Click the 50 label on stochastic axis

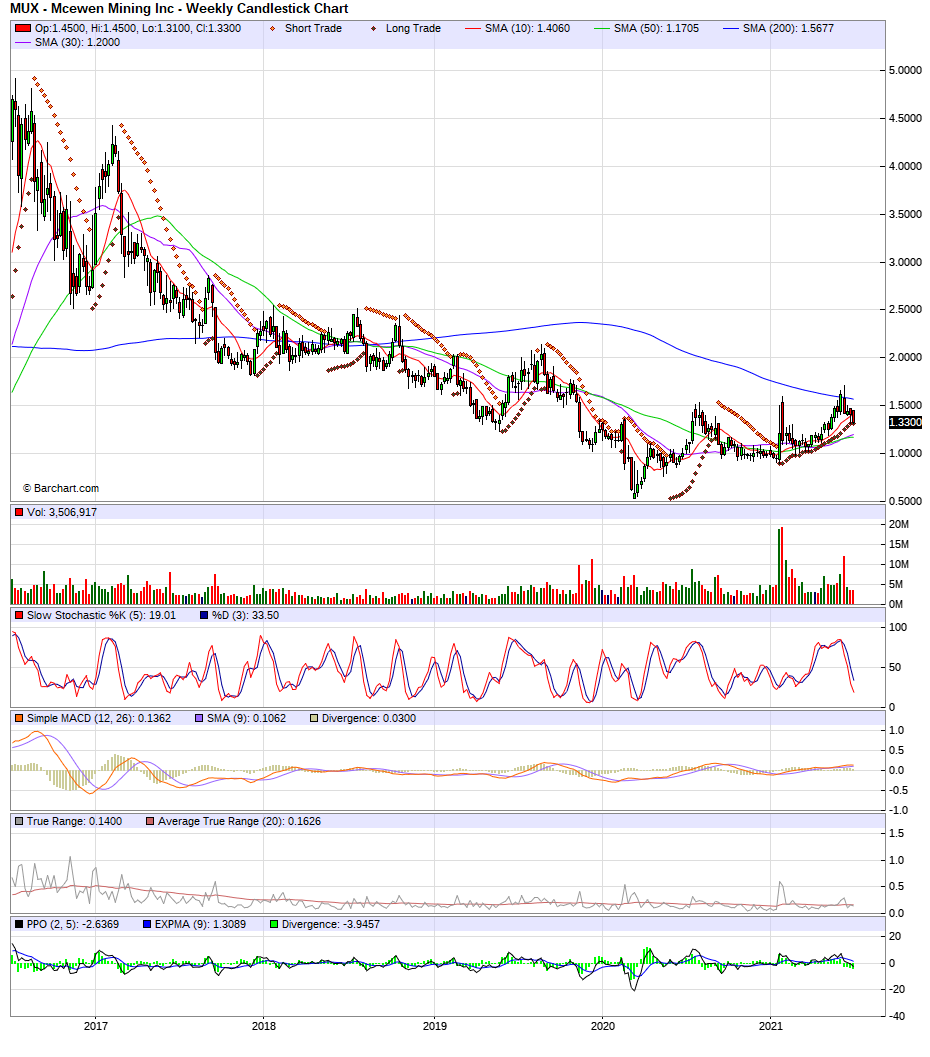(x=895, y=667)
